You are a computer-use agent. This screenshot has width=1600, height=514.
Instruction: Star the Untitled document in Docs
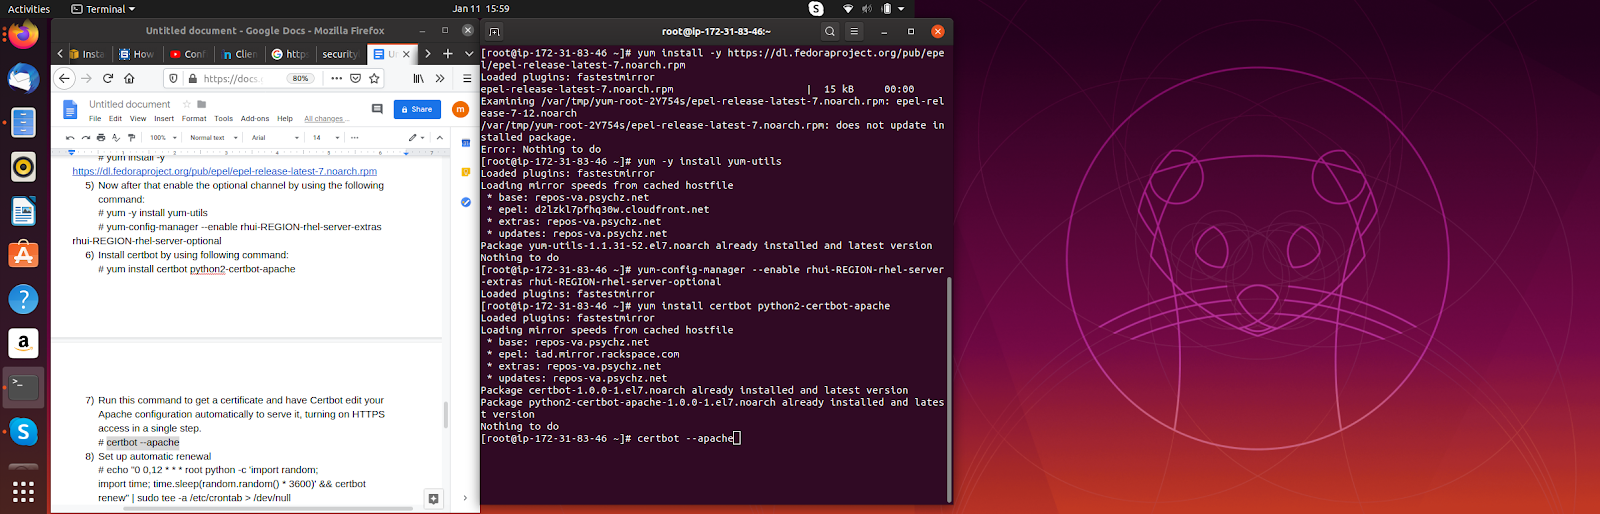click(186, 104)
